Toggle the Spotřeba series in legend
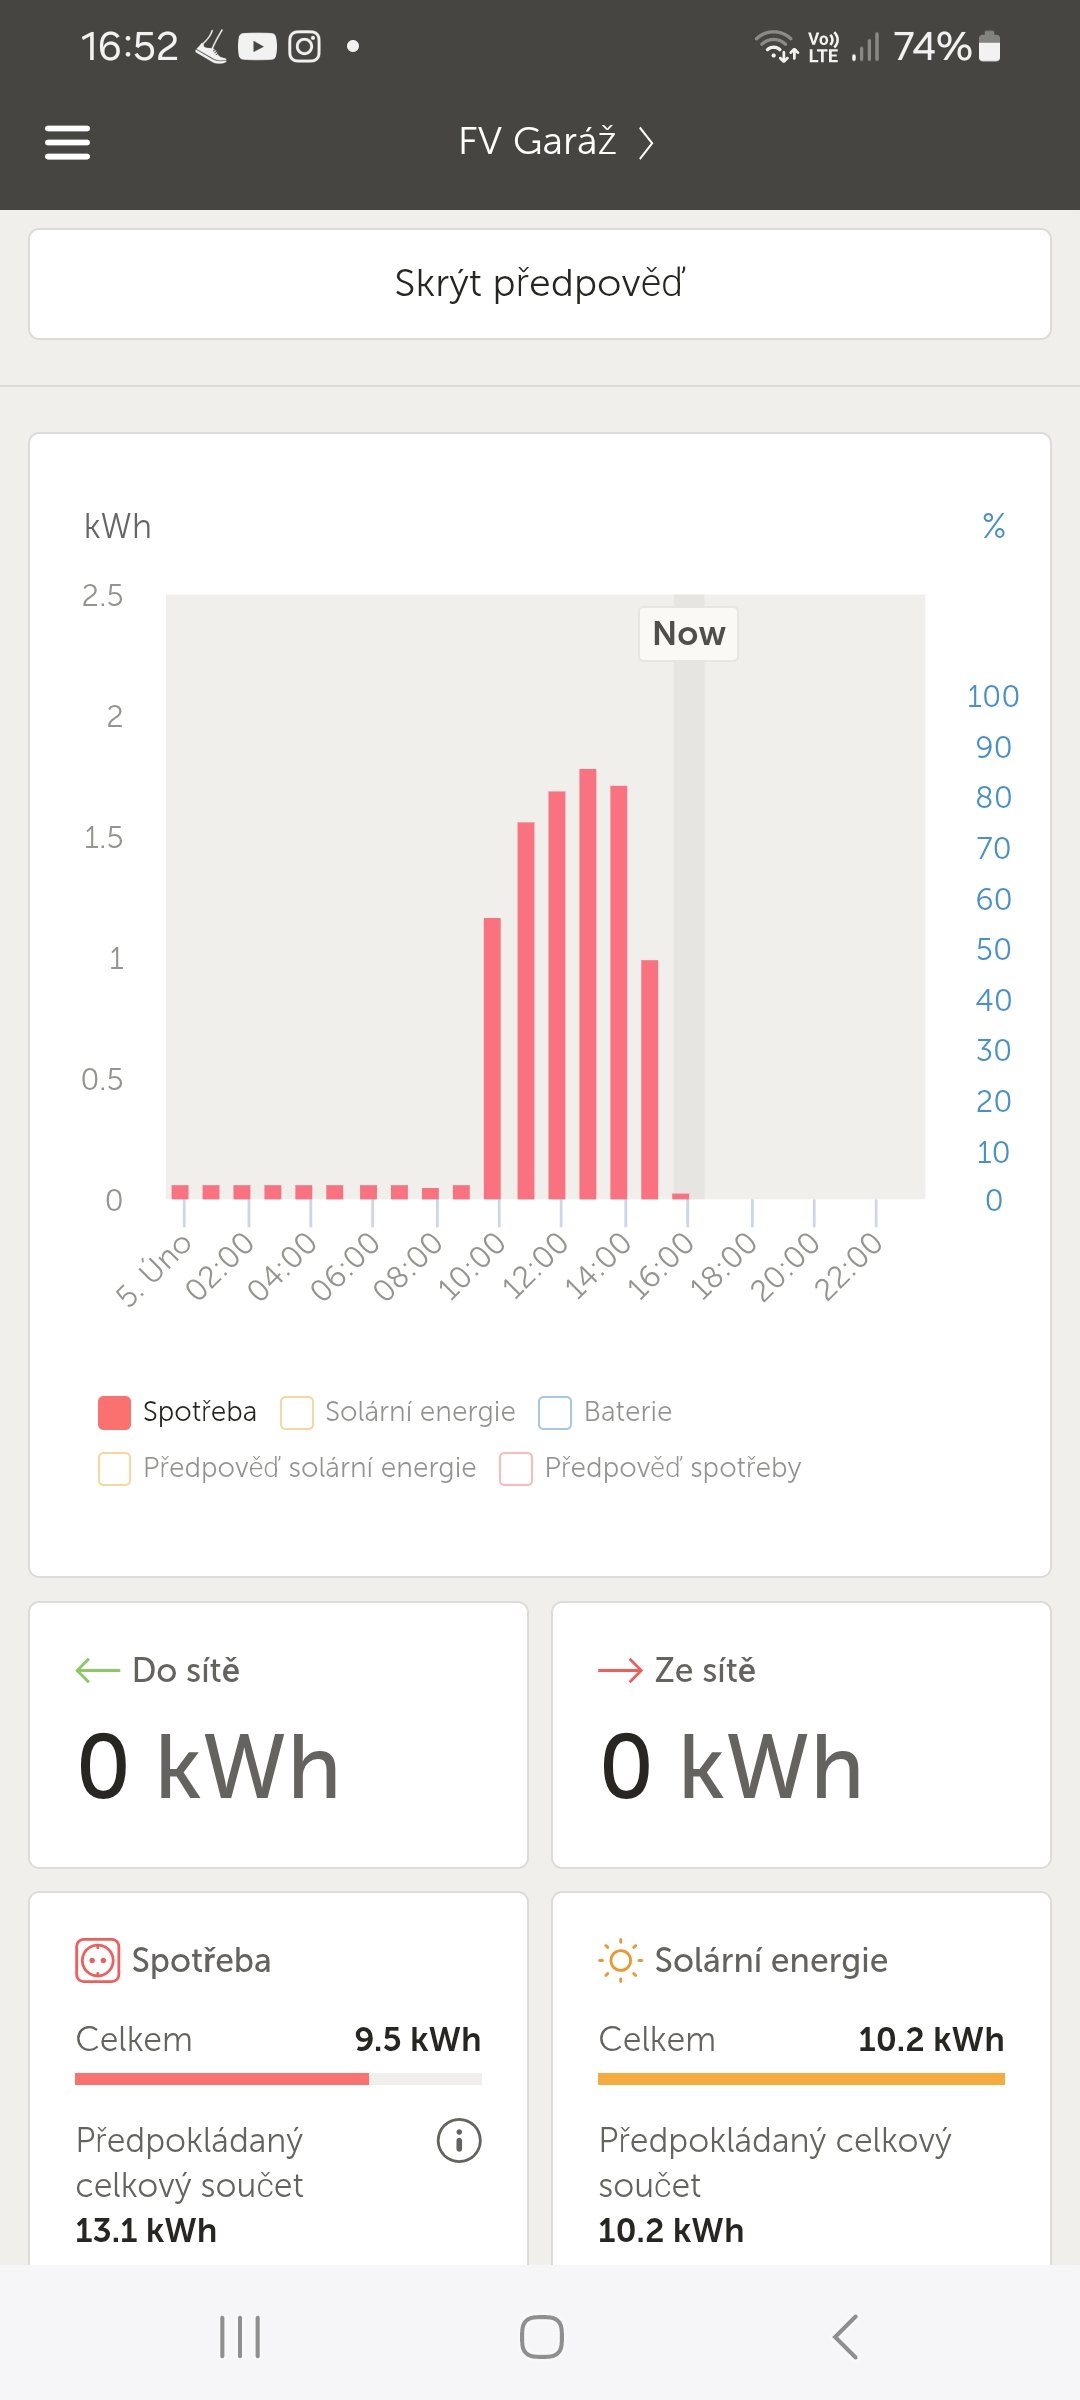This screenshot has width=1080, height=2400. tap(115, 1412)
